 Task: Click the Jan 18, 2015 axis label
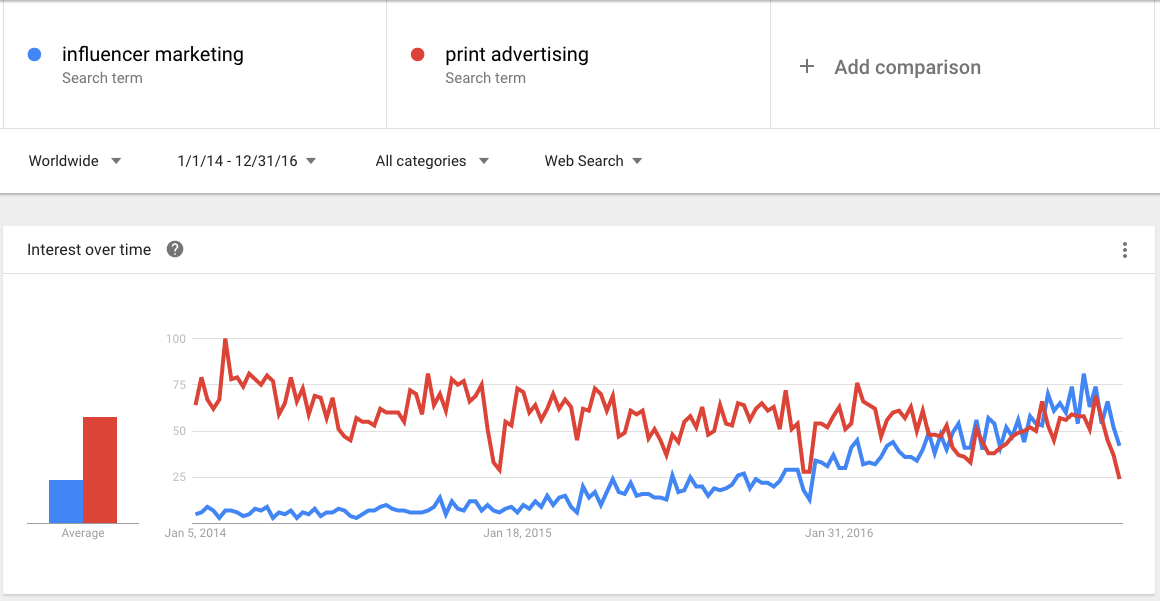coord(517,533)
